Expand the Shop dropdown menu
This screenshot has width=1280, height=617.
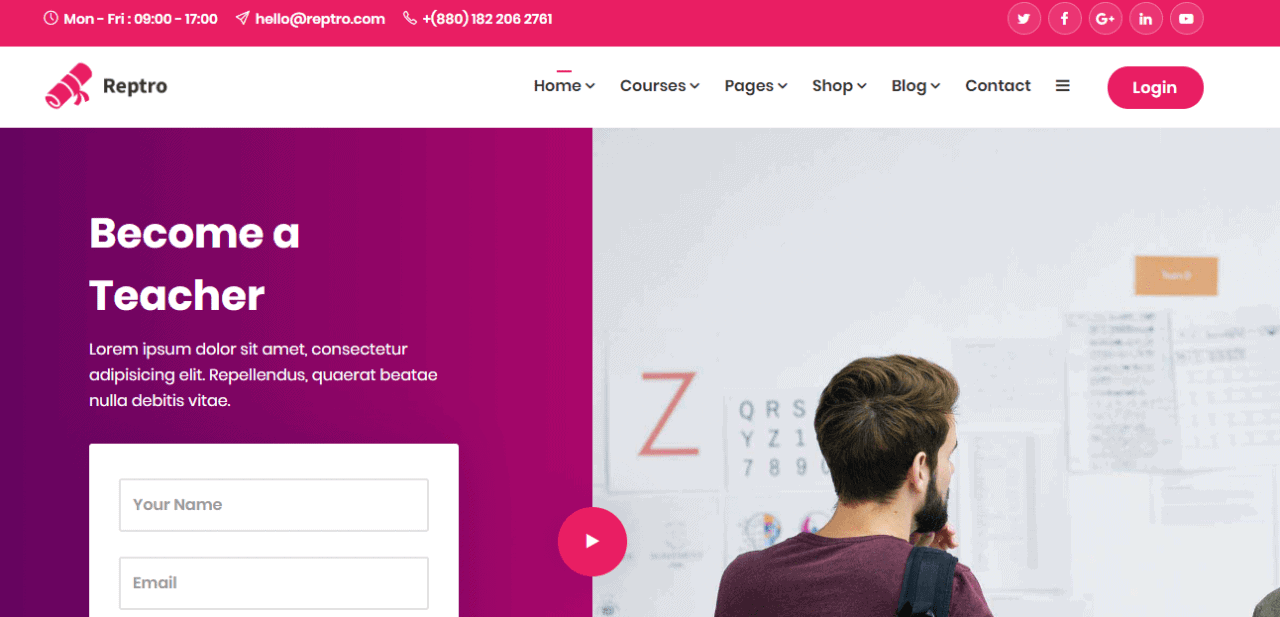(839, 86)
